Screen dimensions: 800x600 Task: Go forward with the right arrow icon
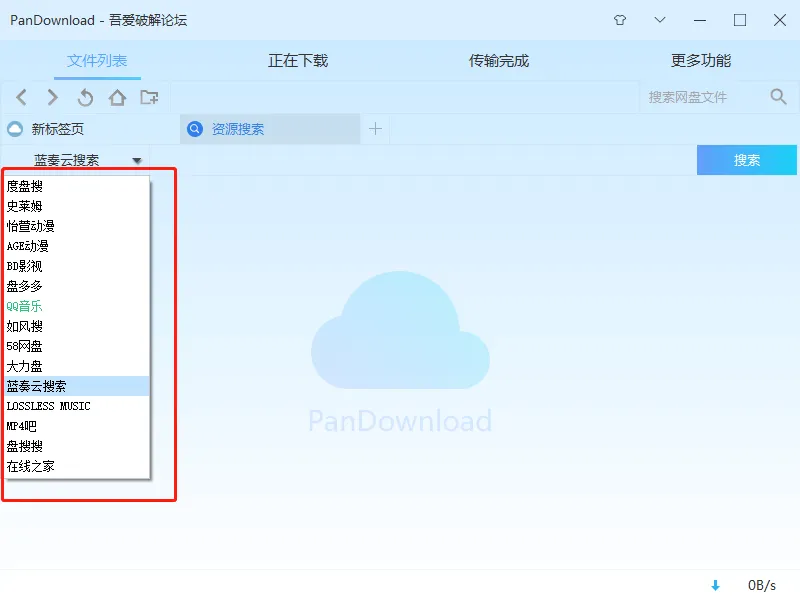coord(53,97)
